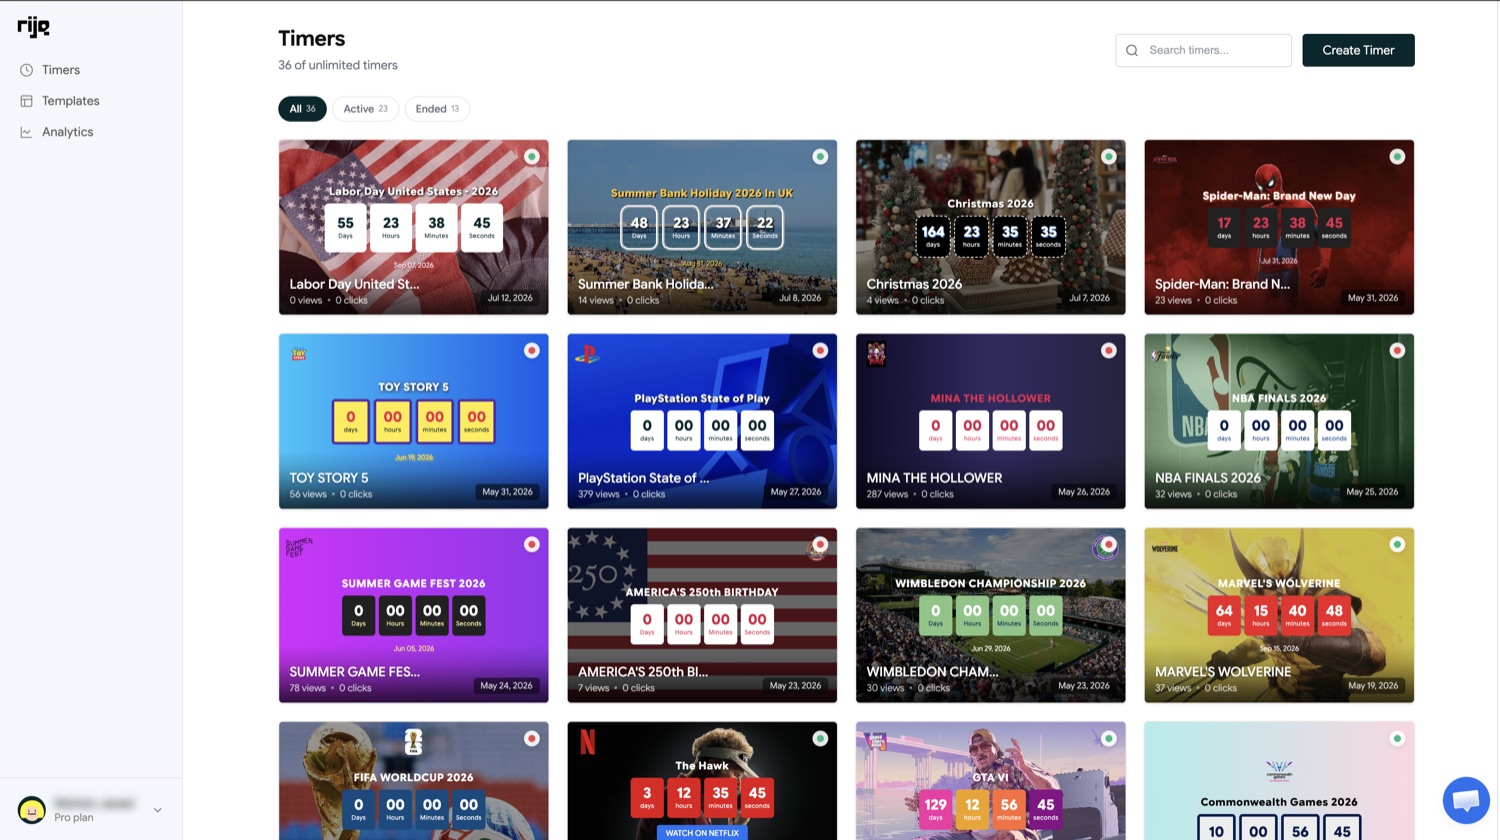This screenshot has width=1500, height=840.
Task: Select the Active 23 filter tab
Action: 365,109
